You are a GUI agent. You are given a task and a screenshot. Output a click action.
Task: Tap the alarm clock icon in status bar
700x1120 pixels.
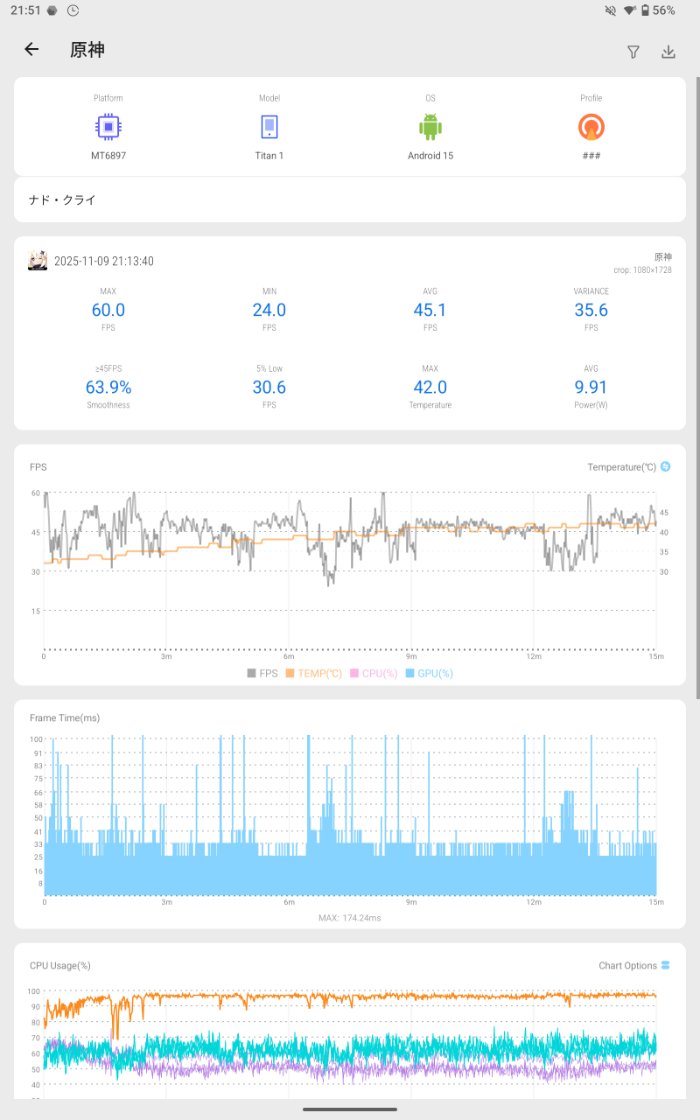[x=74, y=10]
